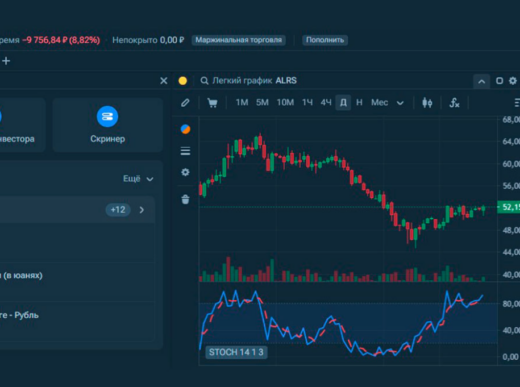This screenshot has height=387, width=520.
Task: Open the Скринер tool
Action: (x=107, y=125)
